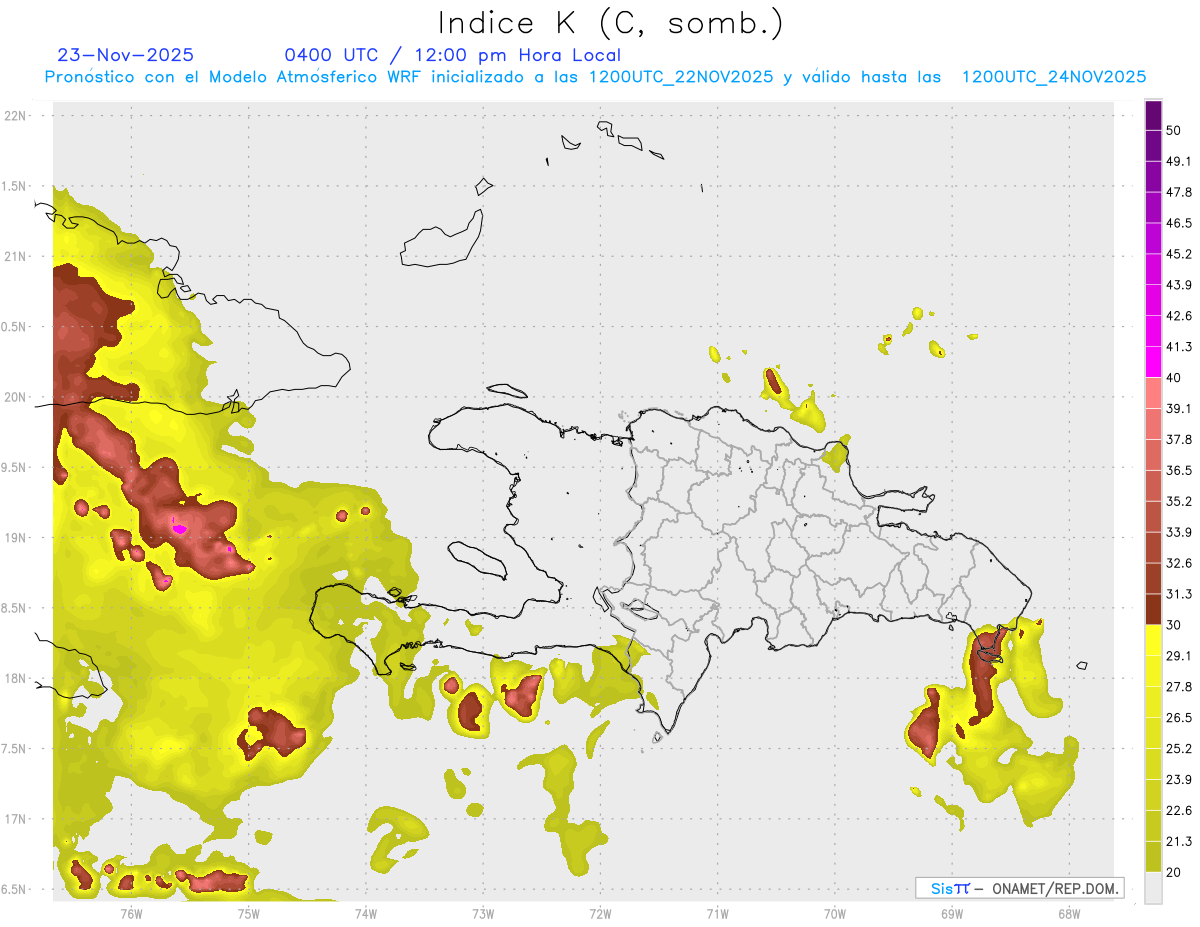Select the date label '23-Nov-2025'
The height and width of the screenshot is (927, 1200).
point(126,55)
